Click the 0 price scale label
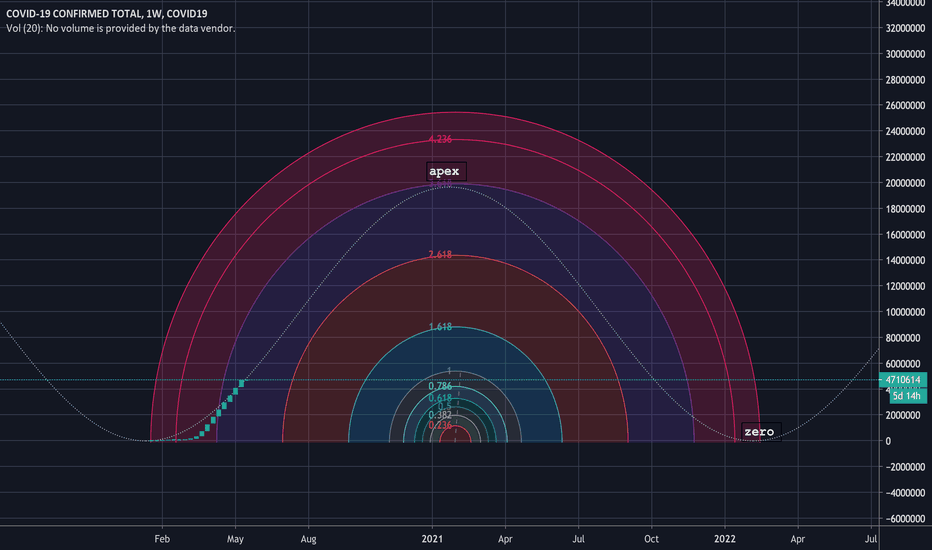Screen dimensions: 932x550 [888, 441]
